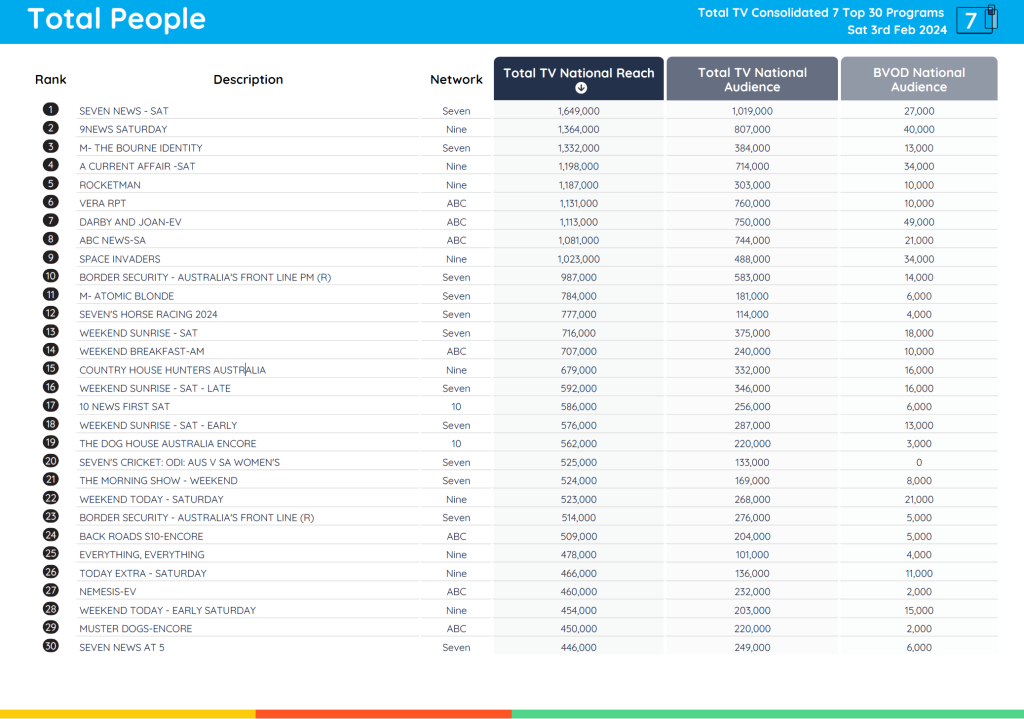Click the clipboard icon beside the page number
1024x719 pixels.
tap(991, 18)
